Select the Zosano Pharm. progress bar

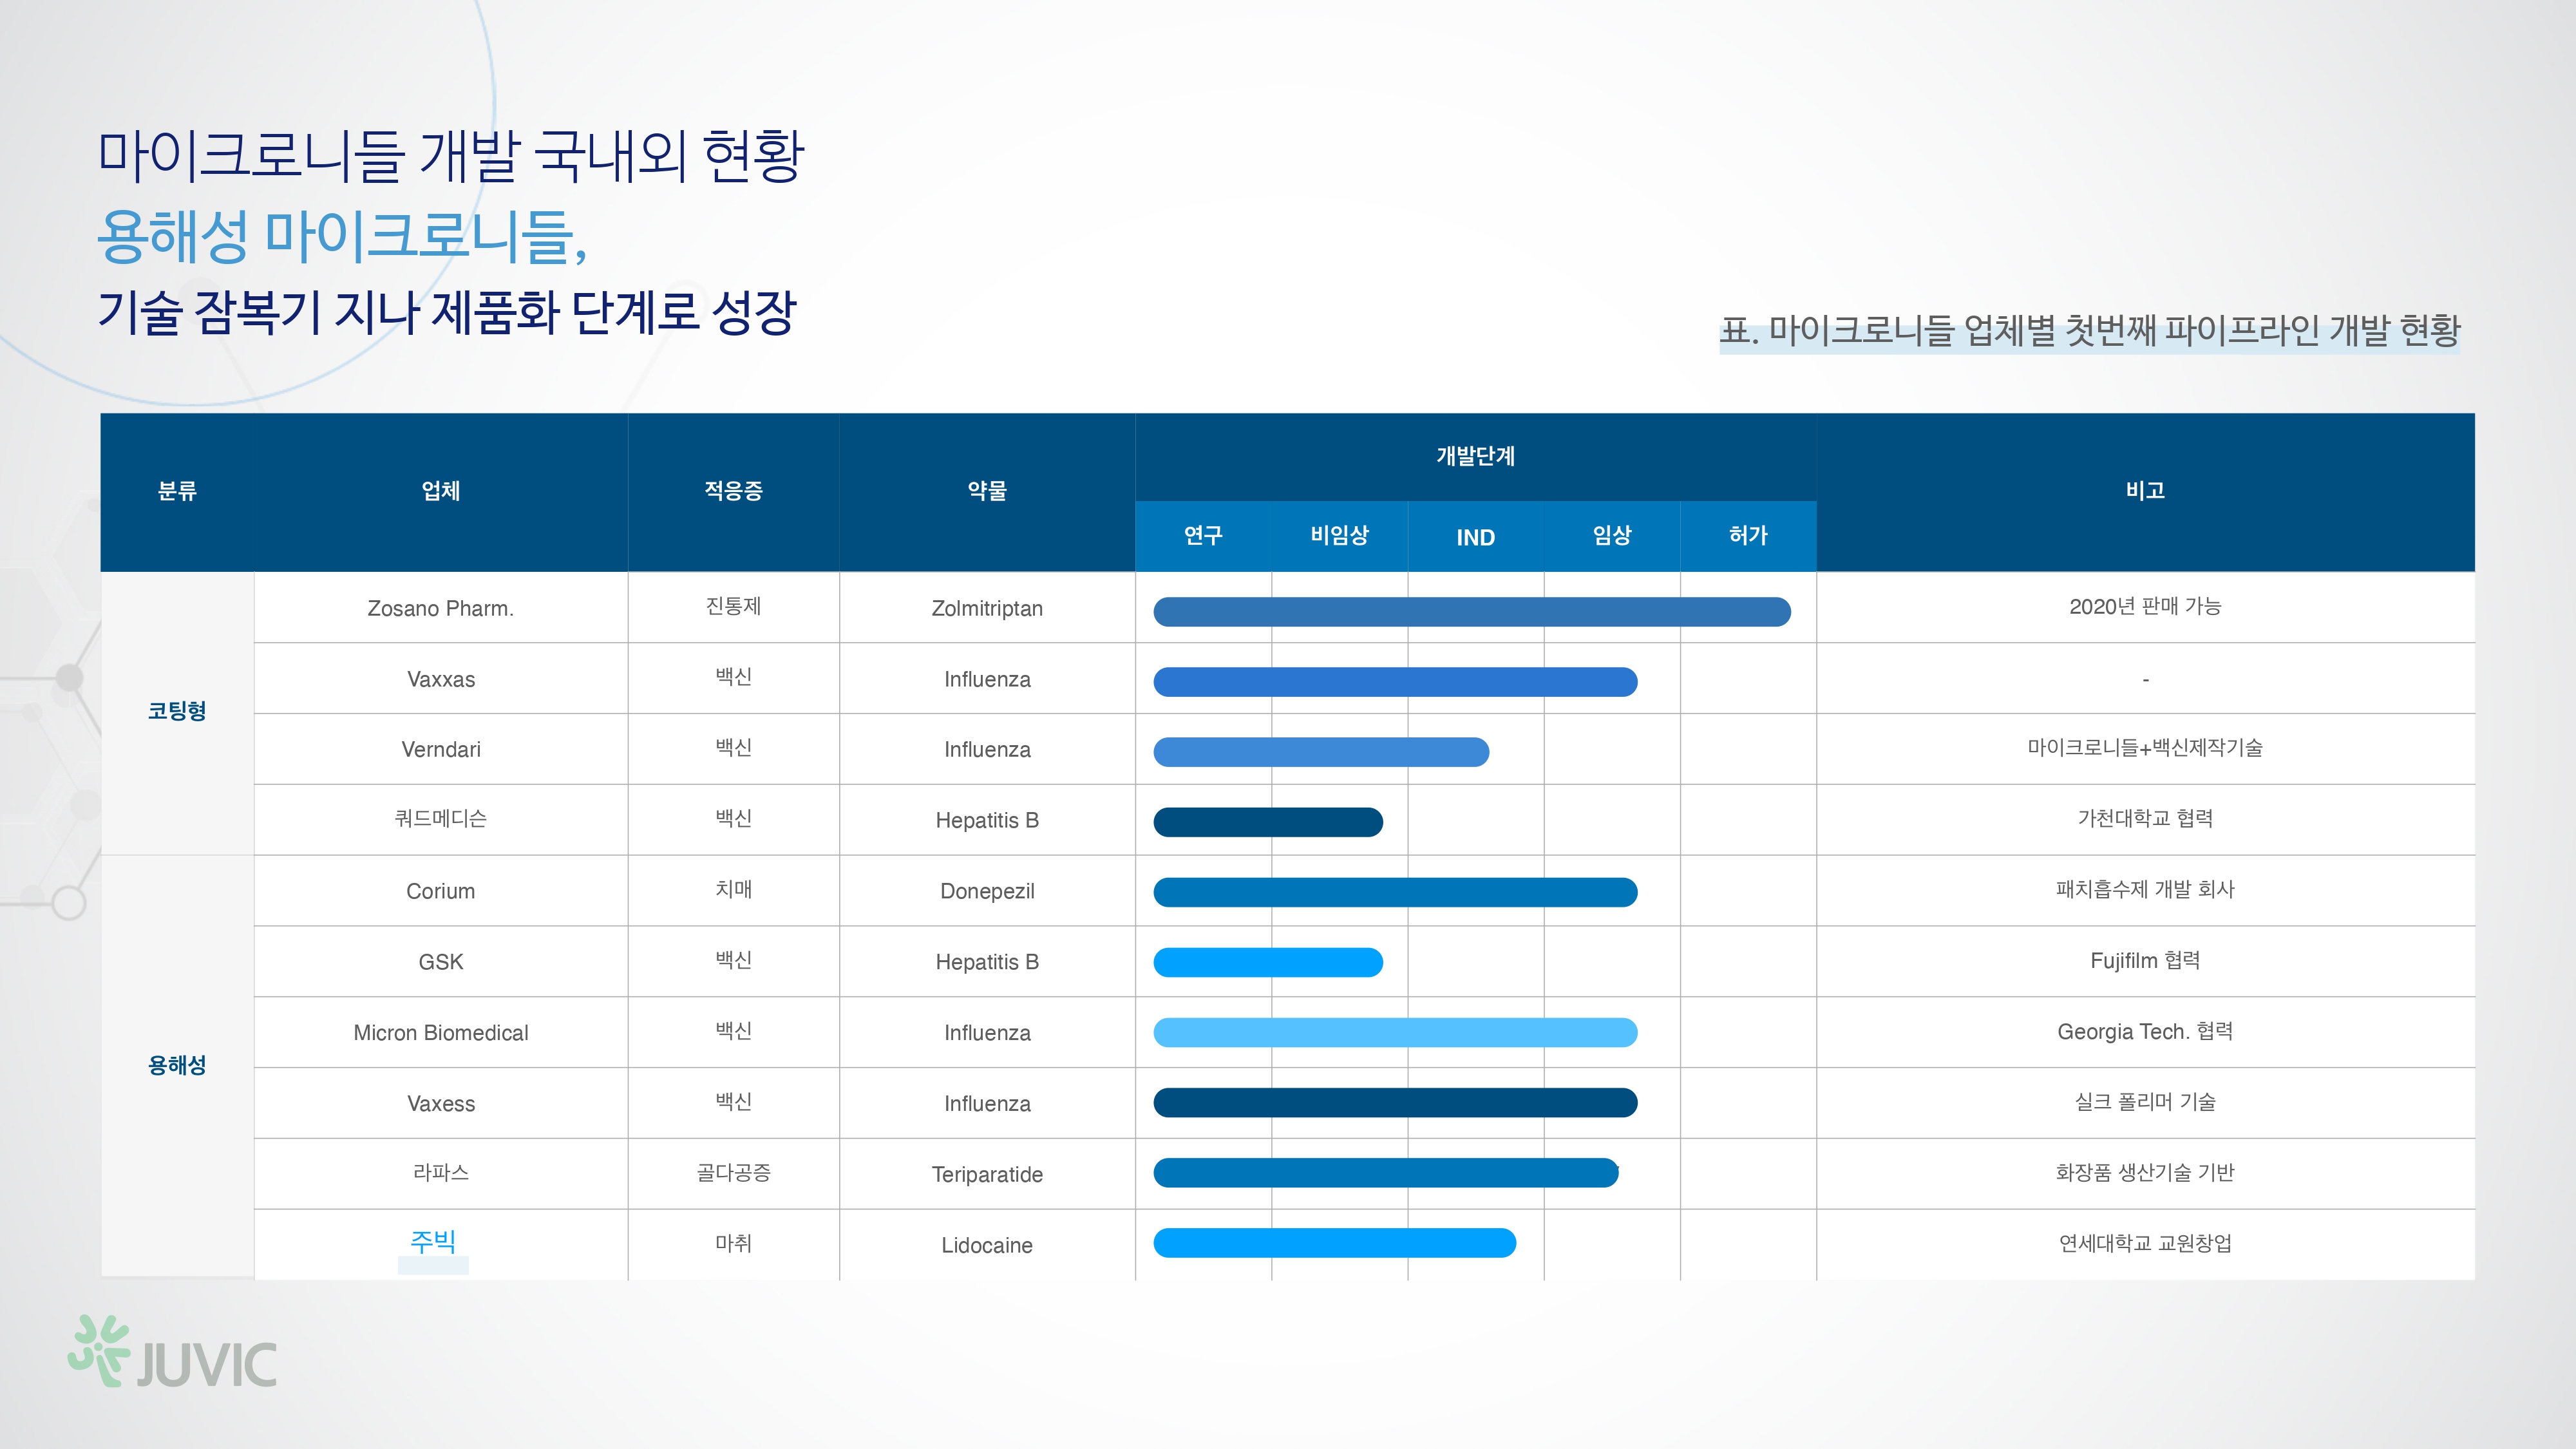click(x=1471, y=611)
